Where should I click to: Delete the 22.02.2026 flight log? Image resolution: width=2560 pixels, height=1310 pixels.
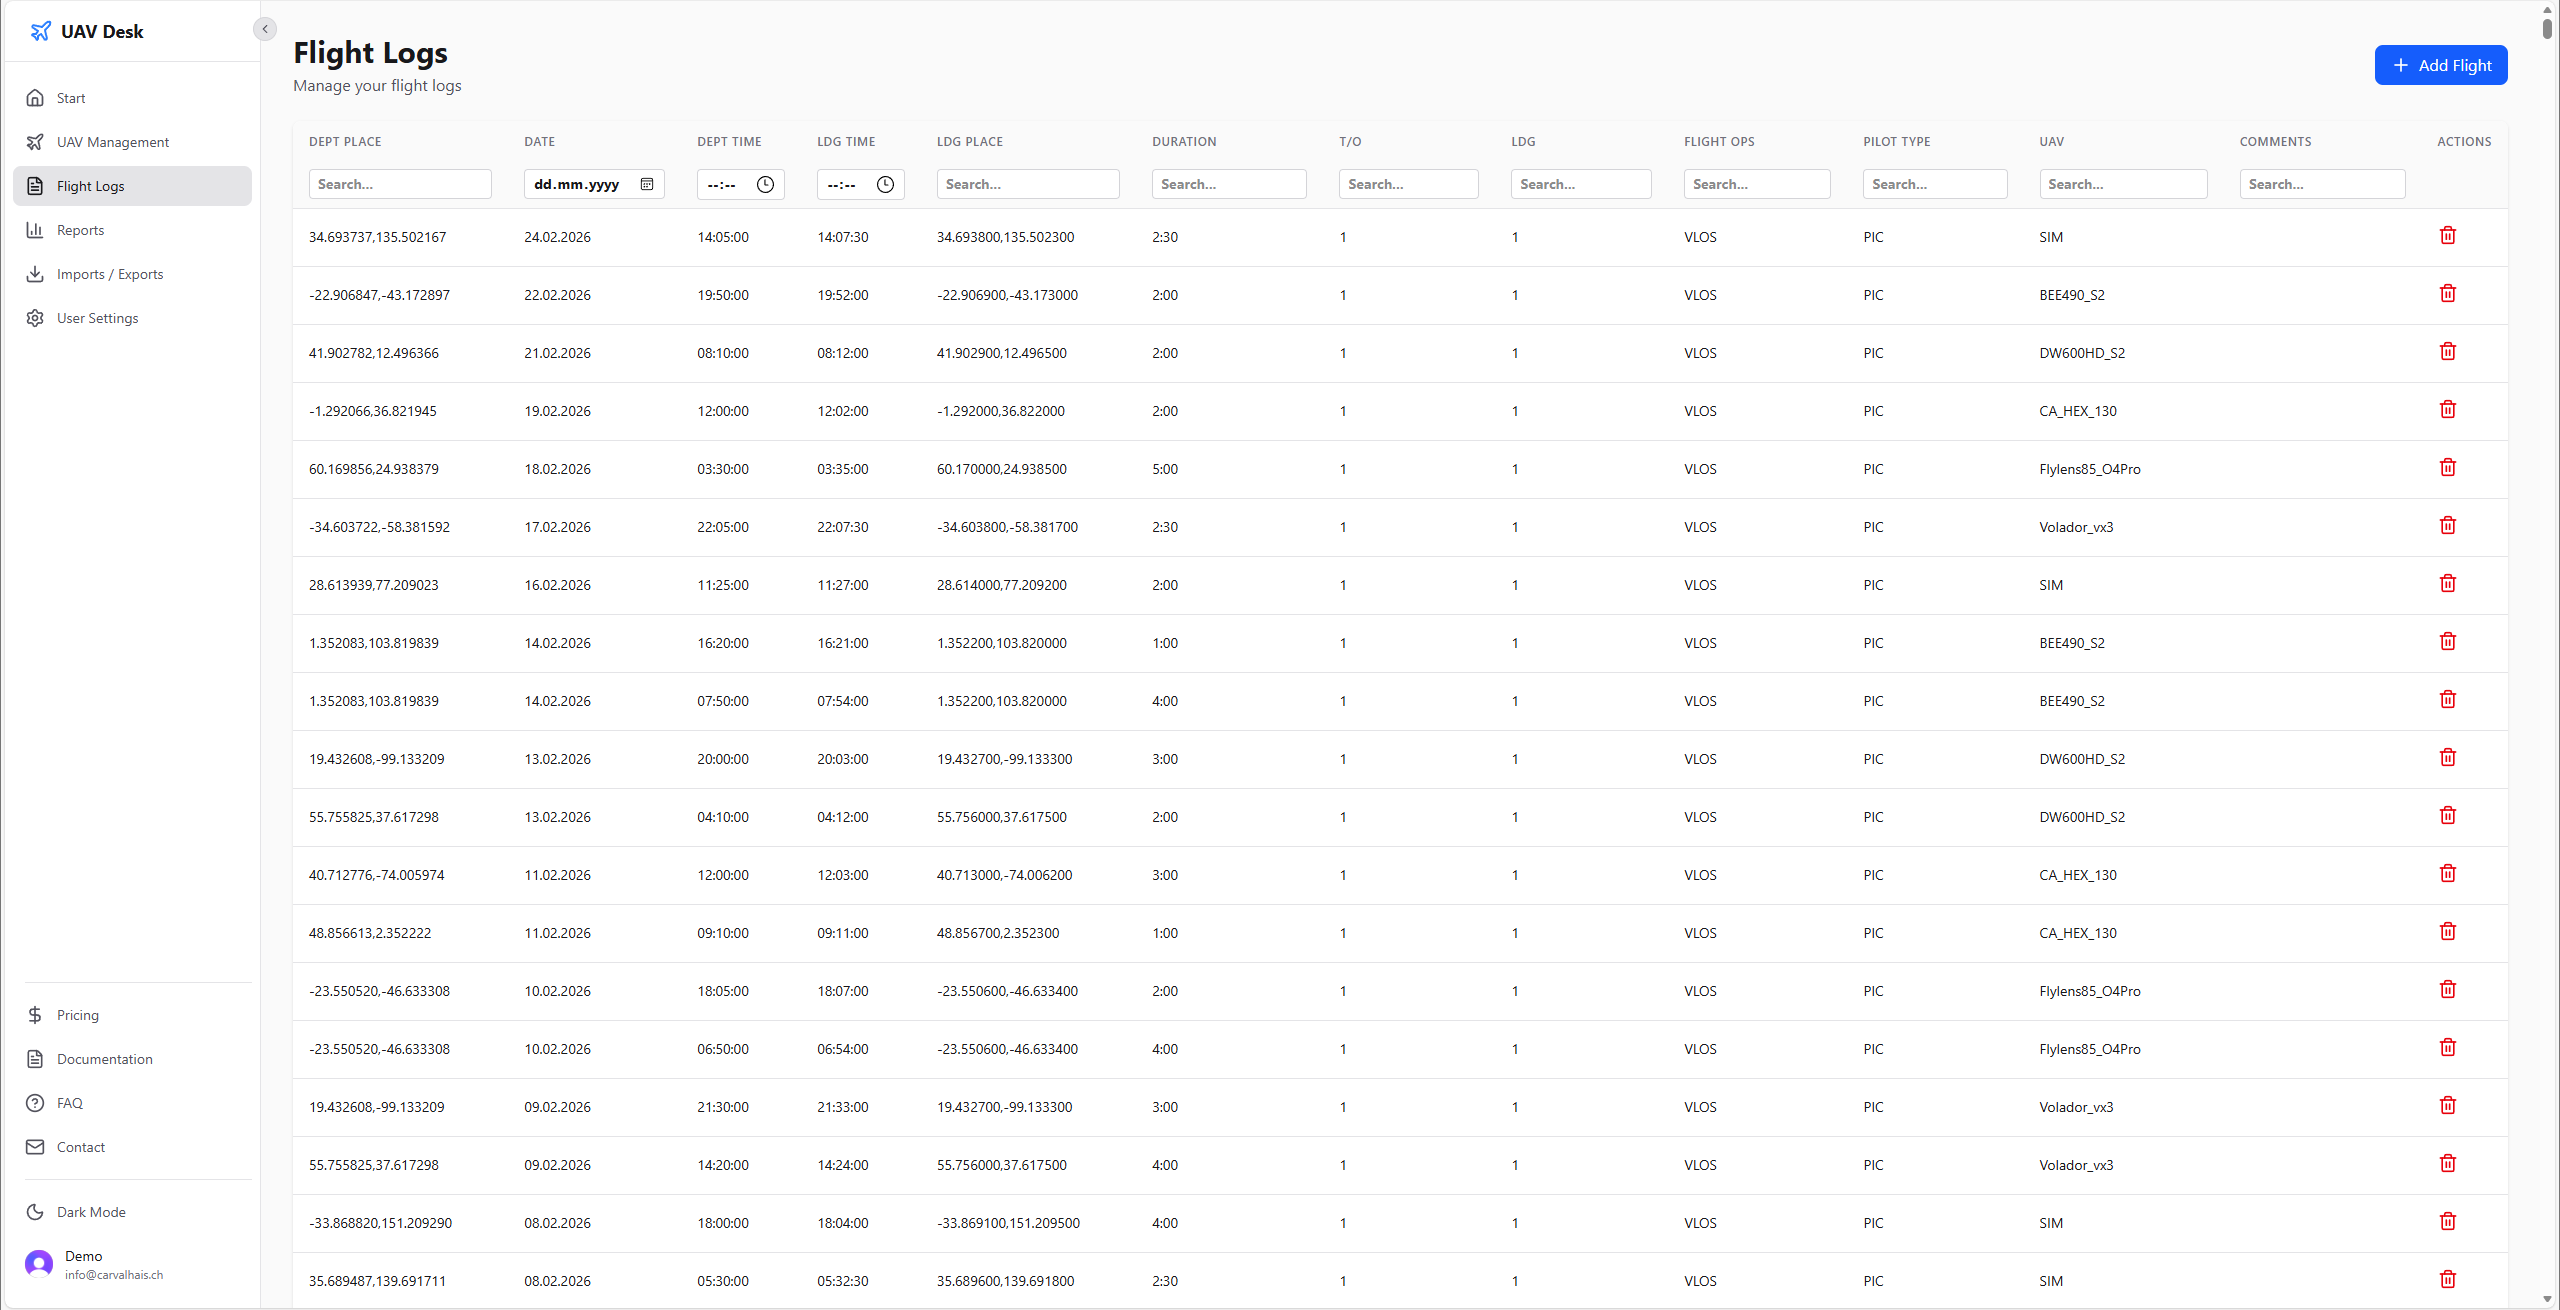tap(2448, 293)
